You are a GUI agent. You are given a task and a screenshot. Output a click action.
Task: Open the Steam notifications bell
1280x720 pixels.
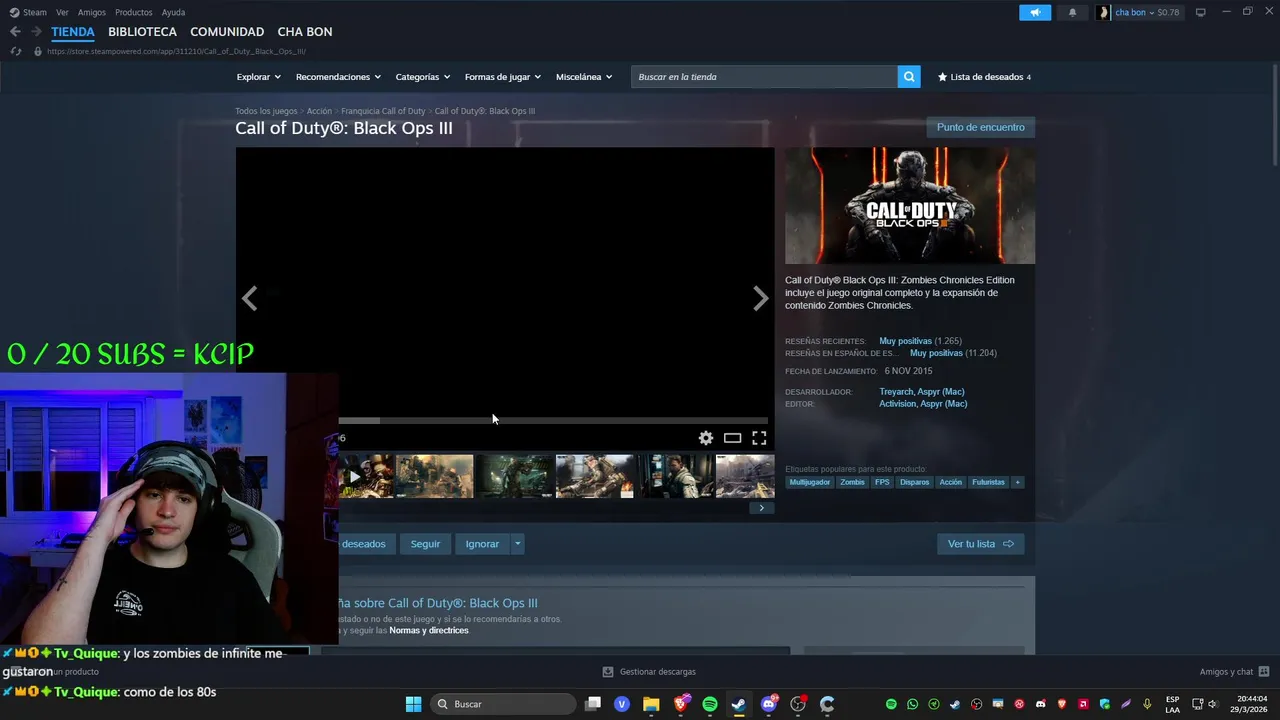coord(1073,13)
